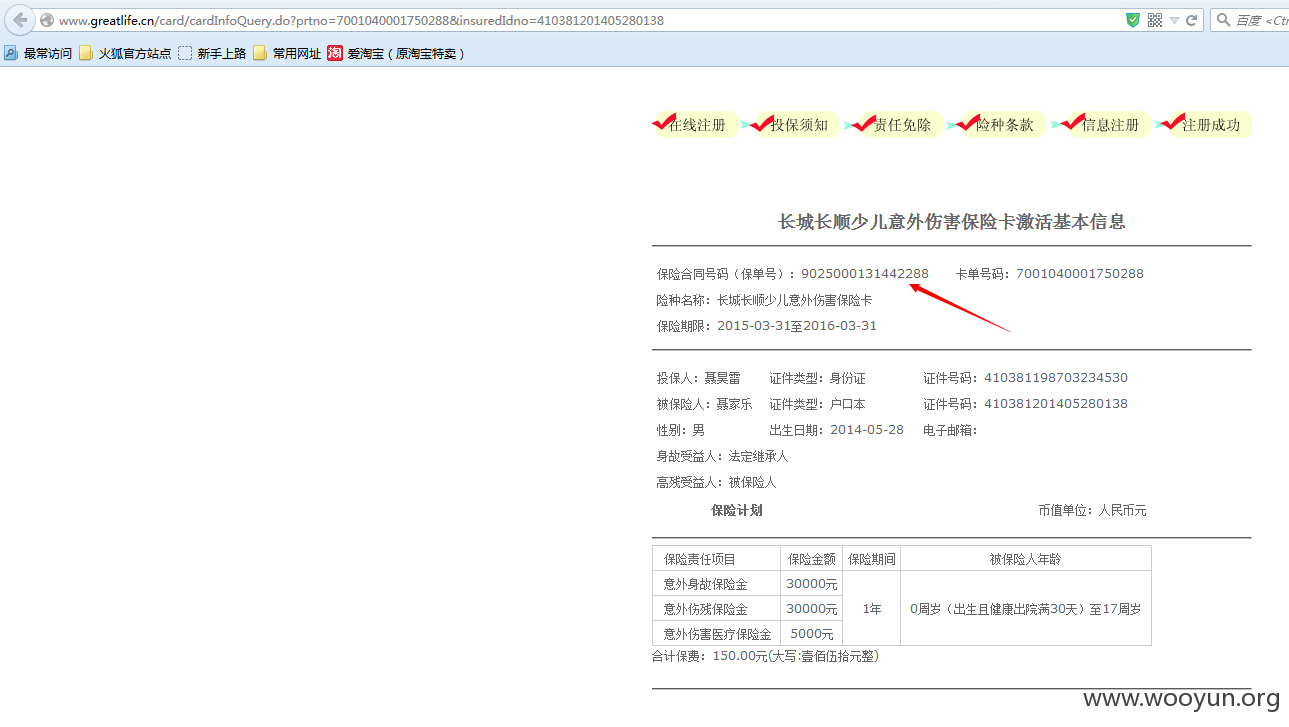Click the 被保险人年龄 column header
Viewport: 1289px width, 727px height.
click(x=1026, y=559)
